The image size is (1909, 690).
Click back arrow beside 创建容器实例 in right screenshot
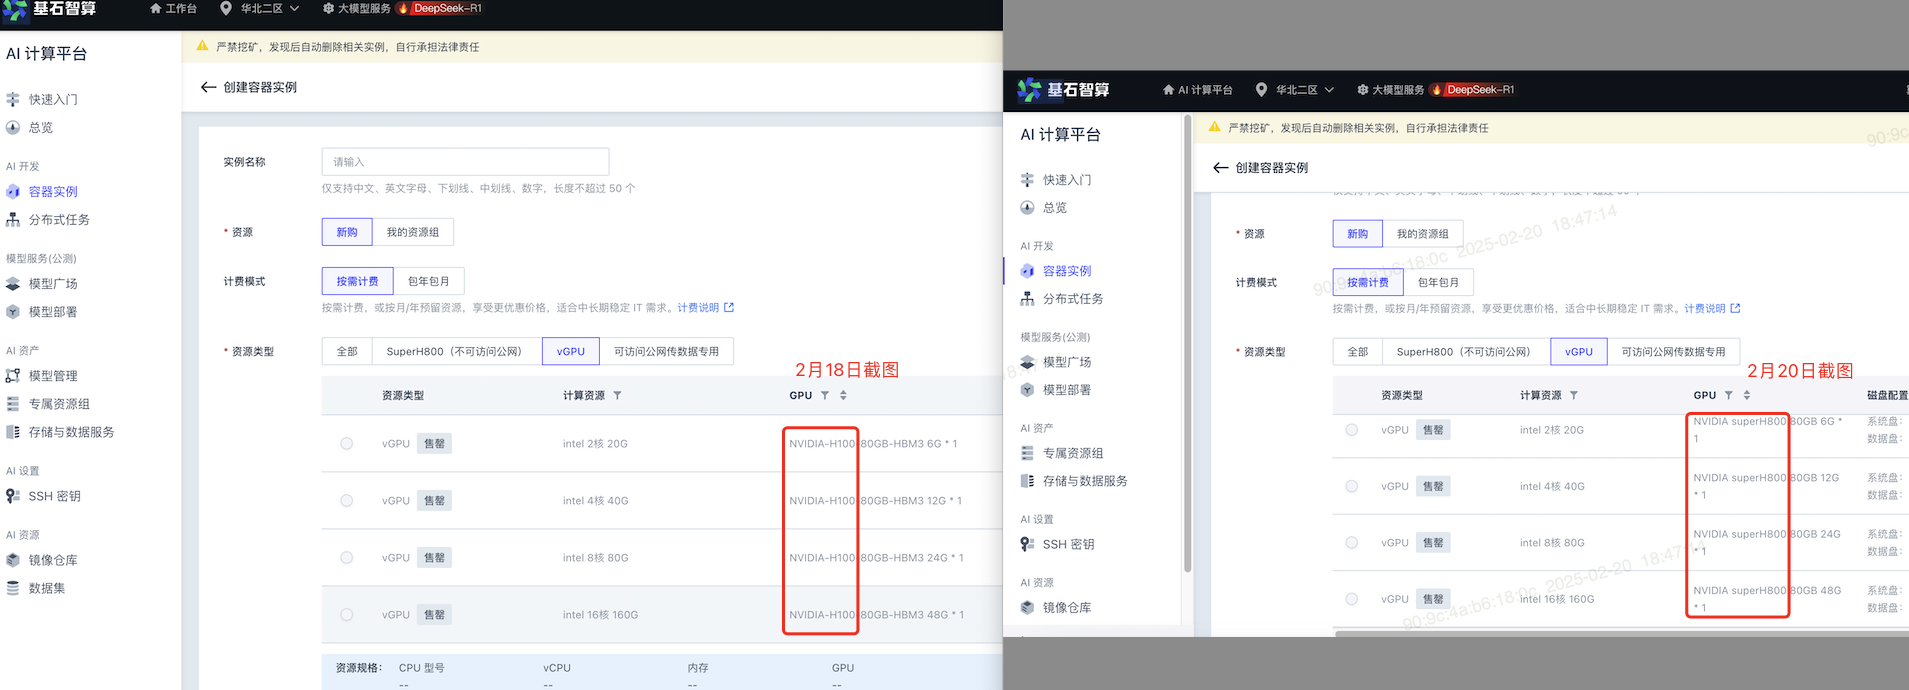1220,168
